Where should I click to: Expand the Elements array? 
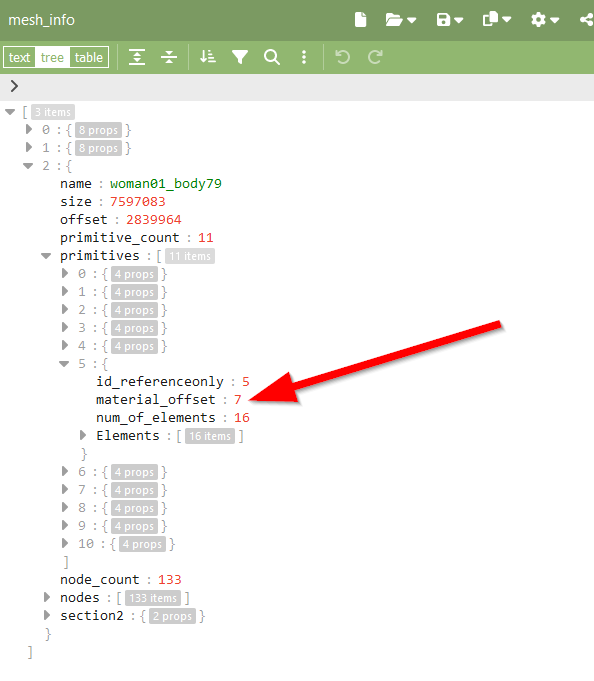coord(82,435)
